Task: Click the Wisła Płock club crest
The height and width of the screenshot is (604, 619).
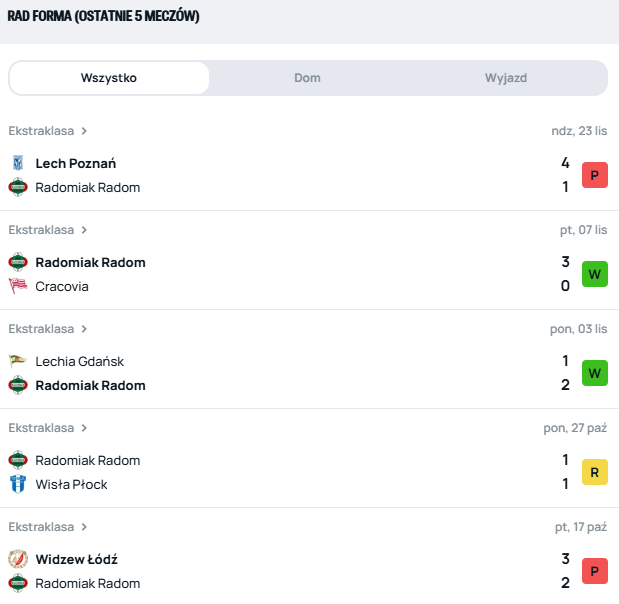Action: [17, 484]
